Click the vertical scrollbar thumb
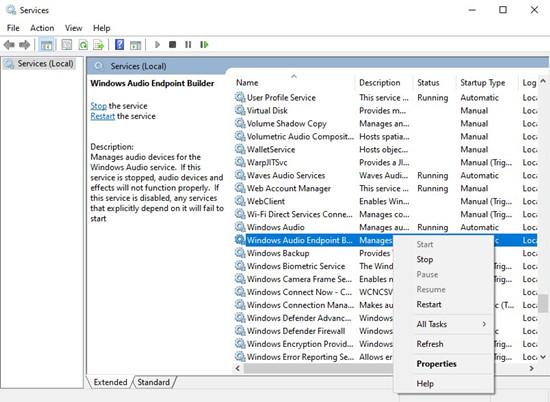 (543, 303)
